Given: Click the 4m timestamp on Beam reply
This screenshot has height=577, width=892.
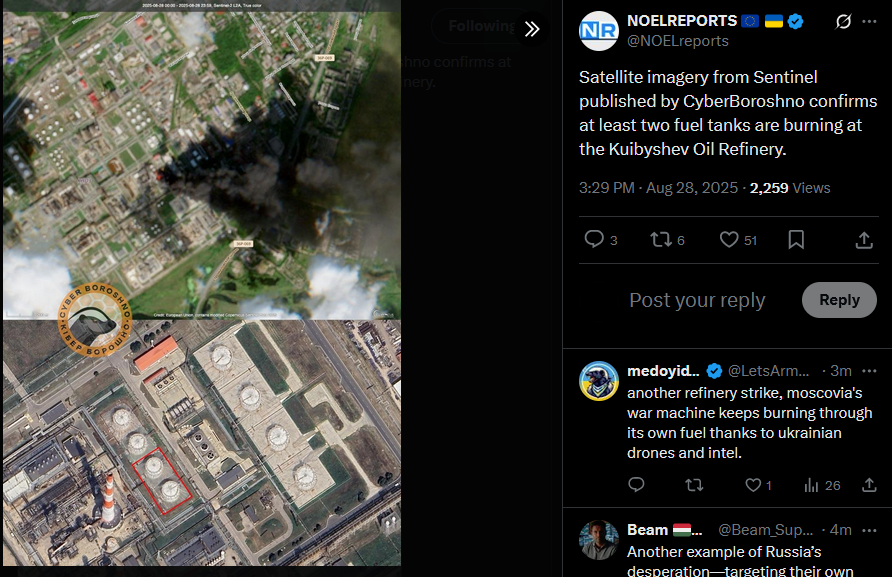Looking at the screenshot, I should [x=841, y=530].
